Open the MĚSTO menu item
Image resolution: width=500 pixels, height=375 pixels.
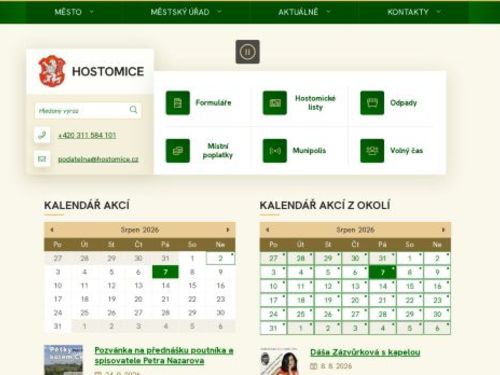pos(68,12)
